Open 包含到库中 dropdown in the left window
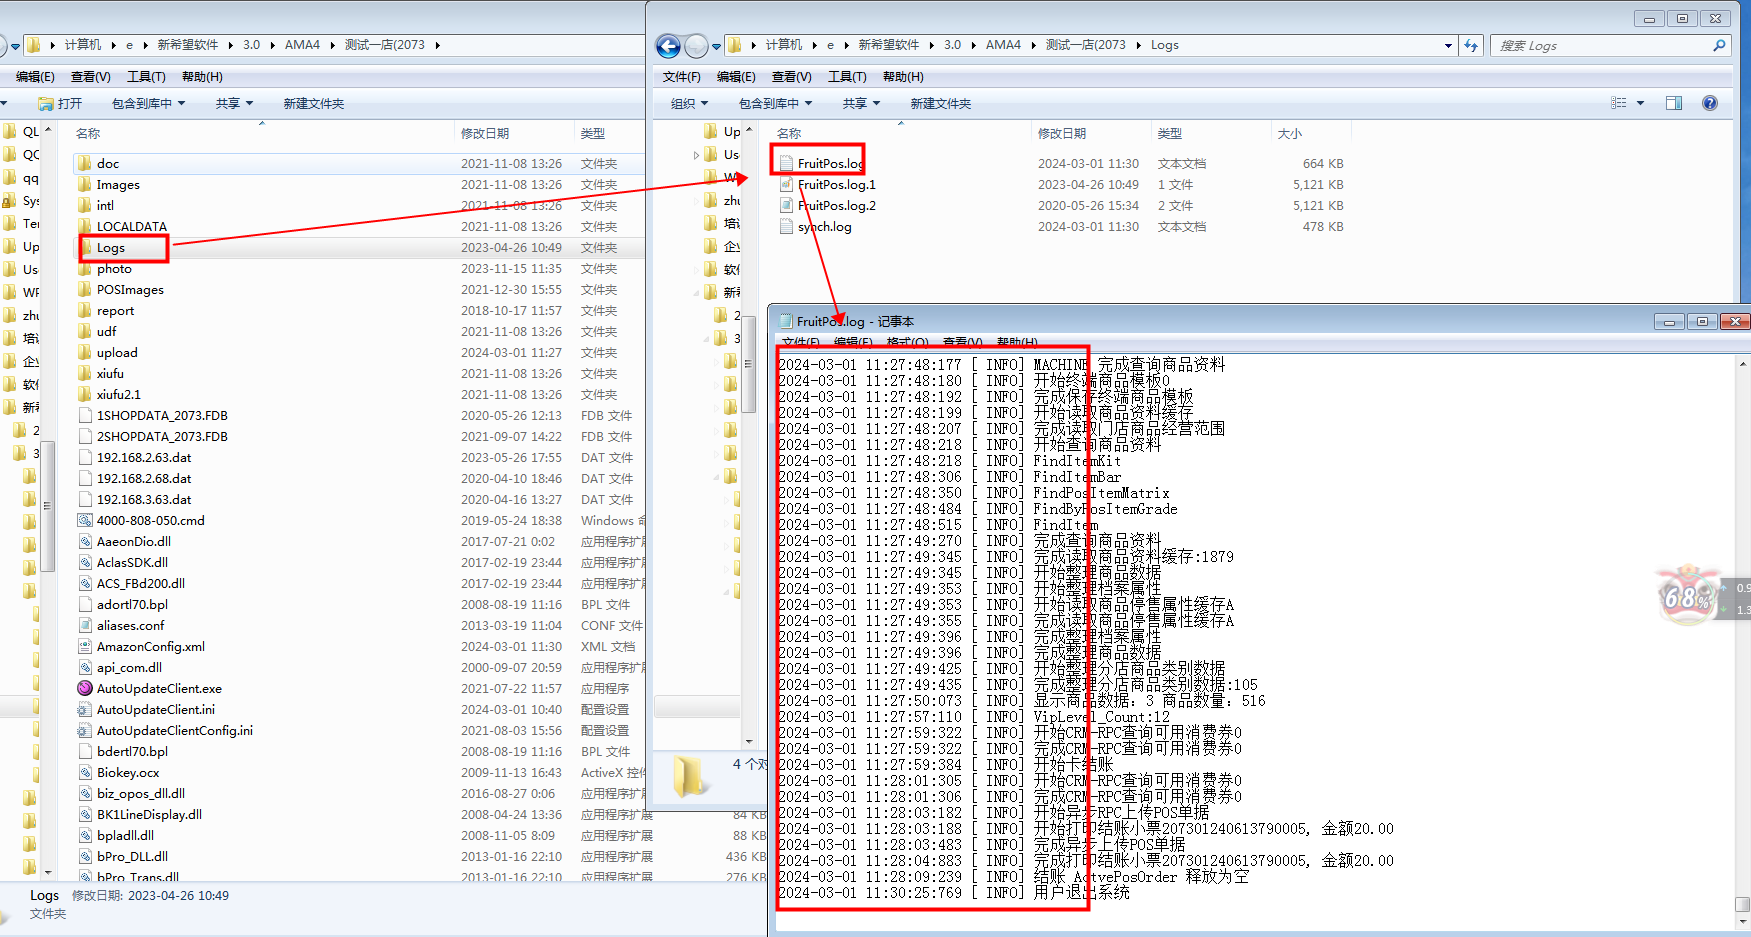The height and width of the screenshot is (937, 1751). tap(148, 103)
